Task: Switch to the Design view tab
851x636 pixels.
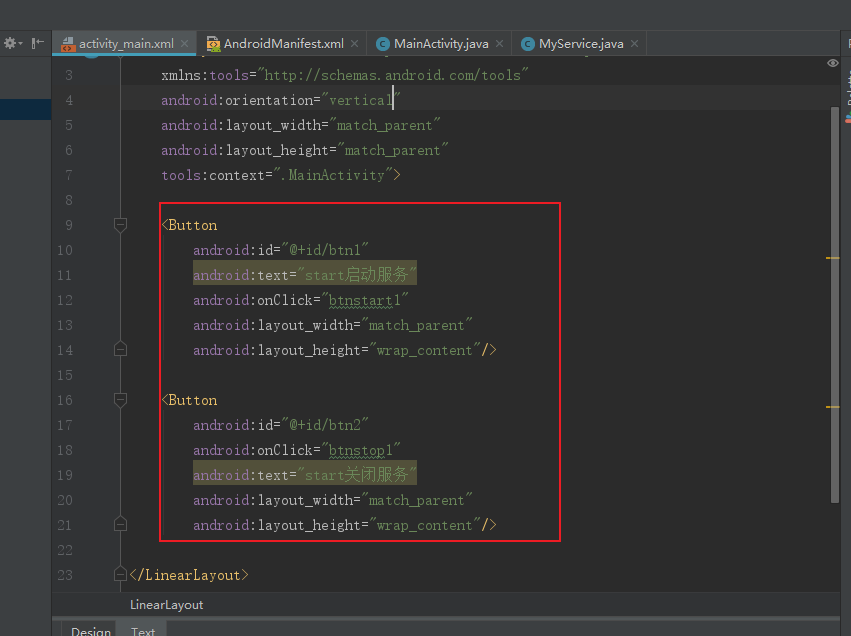Action: [91, 631]
